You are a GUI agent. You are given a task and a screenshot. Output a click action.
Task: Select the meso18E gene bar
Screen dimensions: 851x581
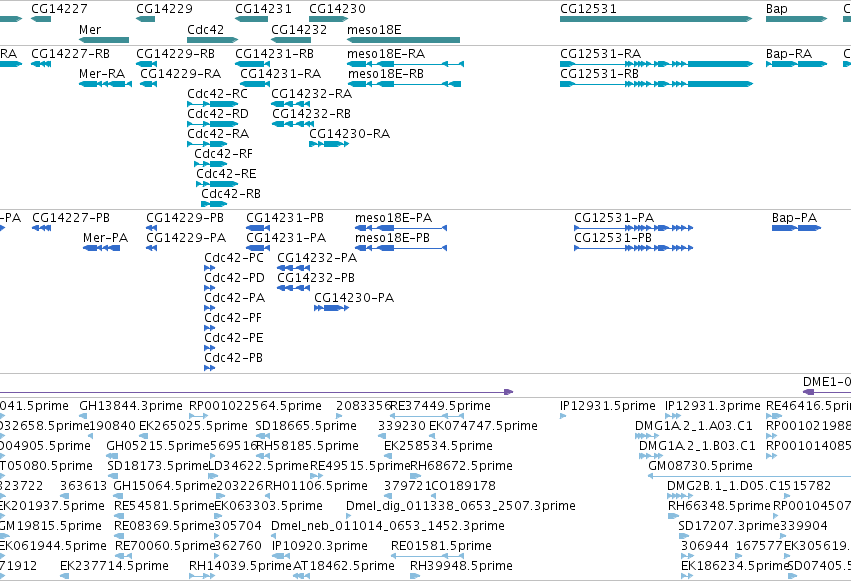pos(403,40)
